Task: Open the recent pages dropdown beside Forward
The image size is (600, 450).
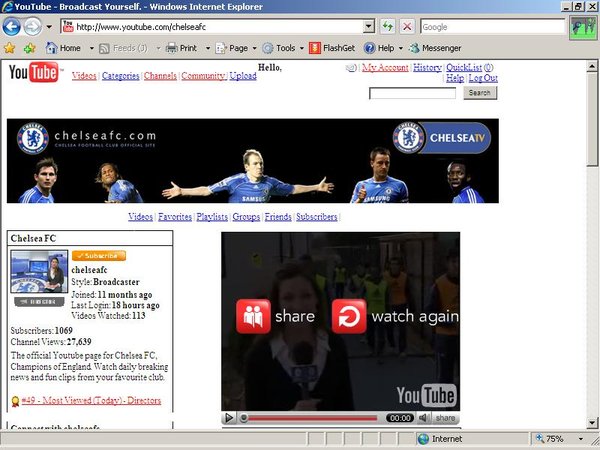Action: tap(49, 27)
